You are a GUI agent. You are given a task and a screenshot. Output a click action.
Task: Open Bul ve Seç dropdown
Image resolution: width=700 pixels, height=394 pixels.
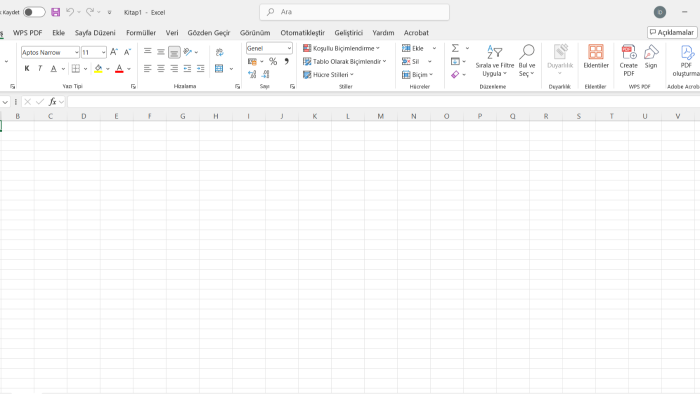(527, 60)
